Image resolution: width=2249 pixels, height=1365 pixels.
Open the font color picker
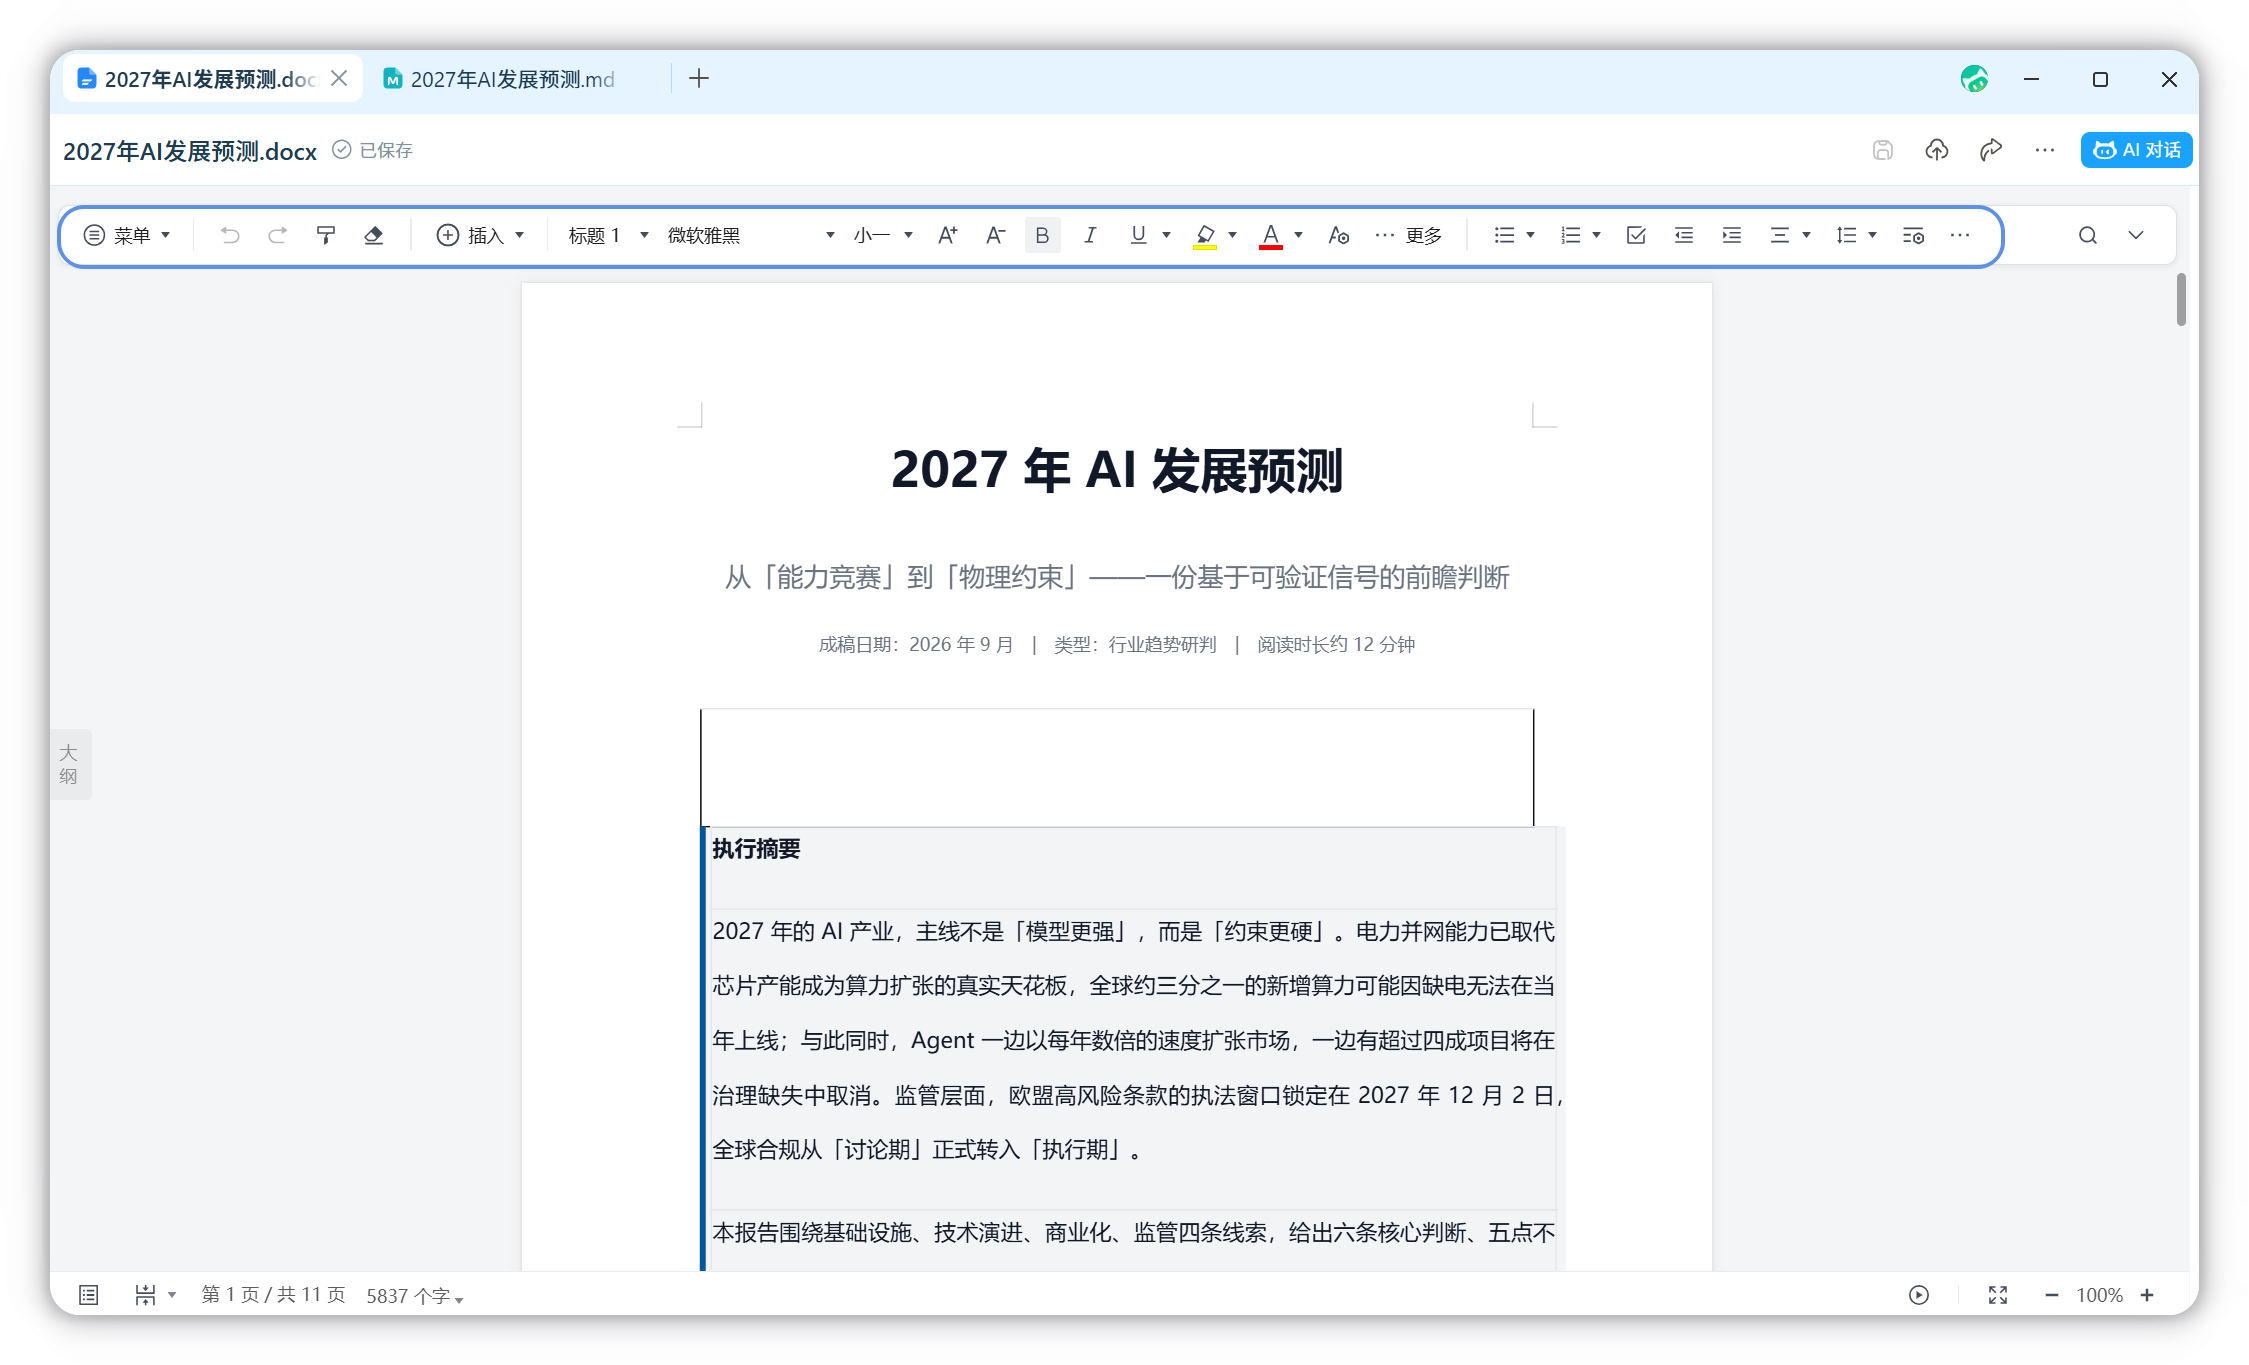coord(1298,235)
